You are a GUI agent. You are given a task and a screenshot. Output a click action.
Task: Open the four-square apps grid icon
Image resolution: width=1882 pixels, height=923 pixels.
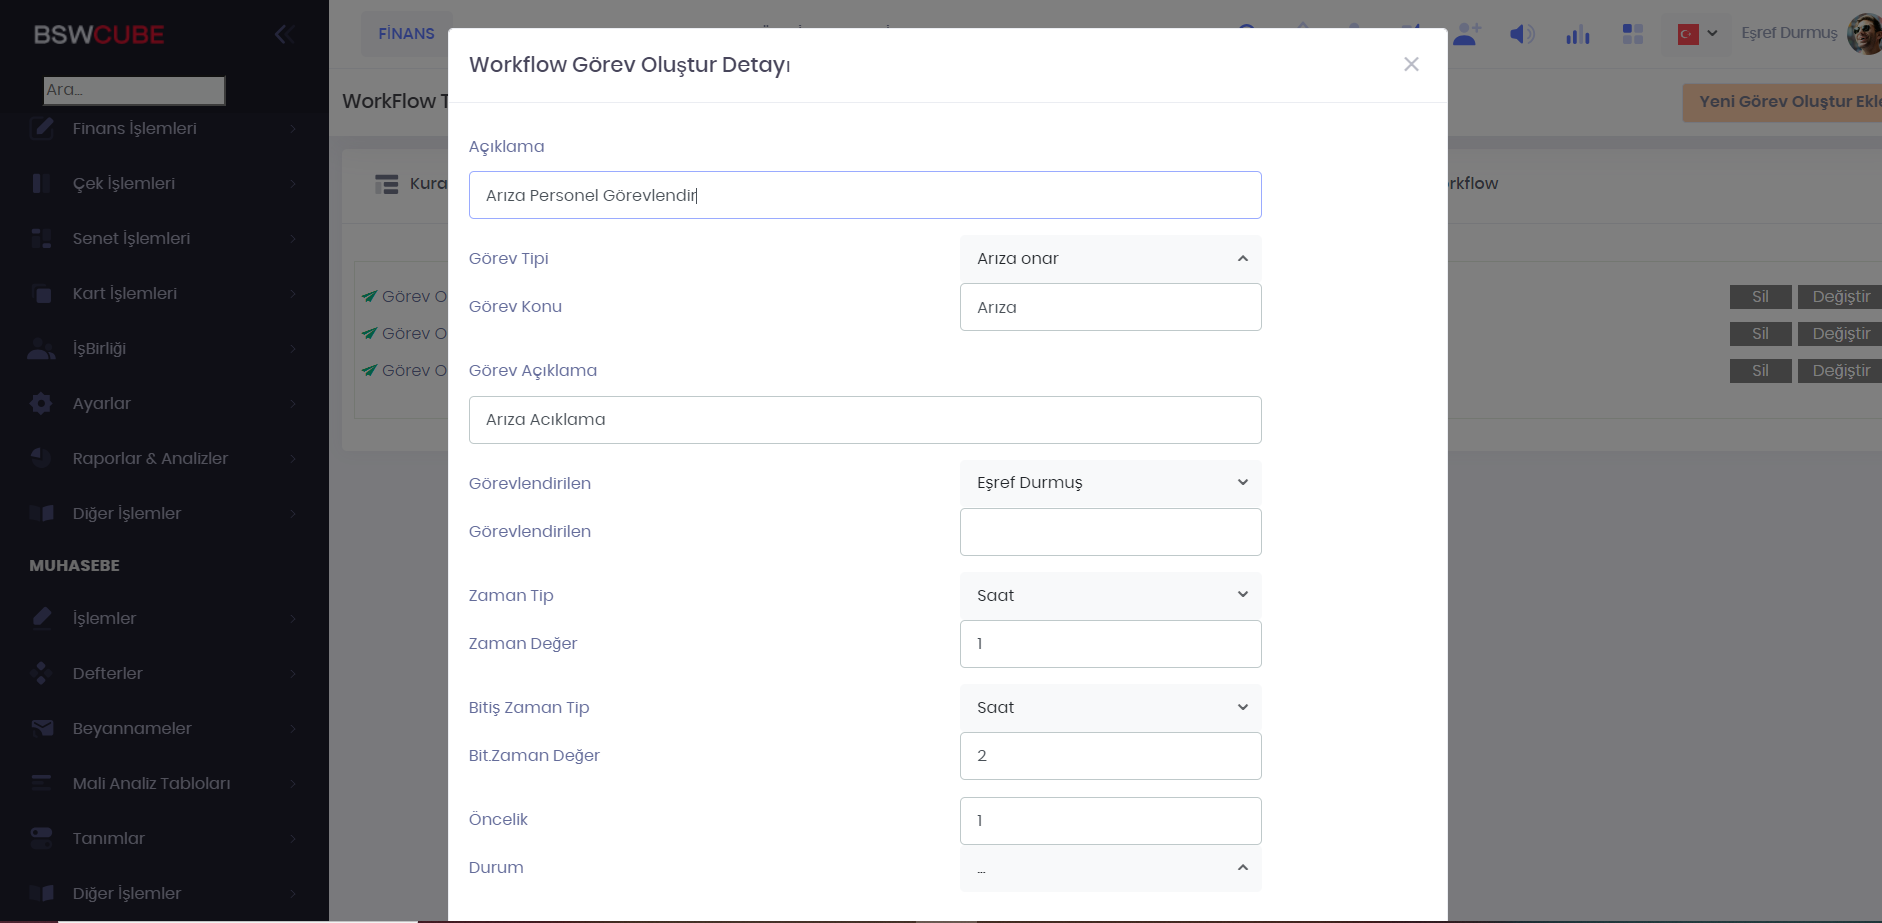[1632, 34]
